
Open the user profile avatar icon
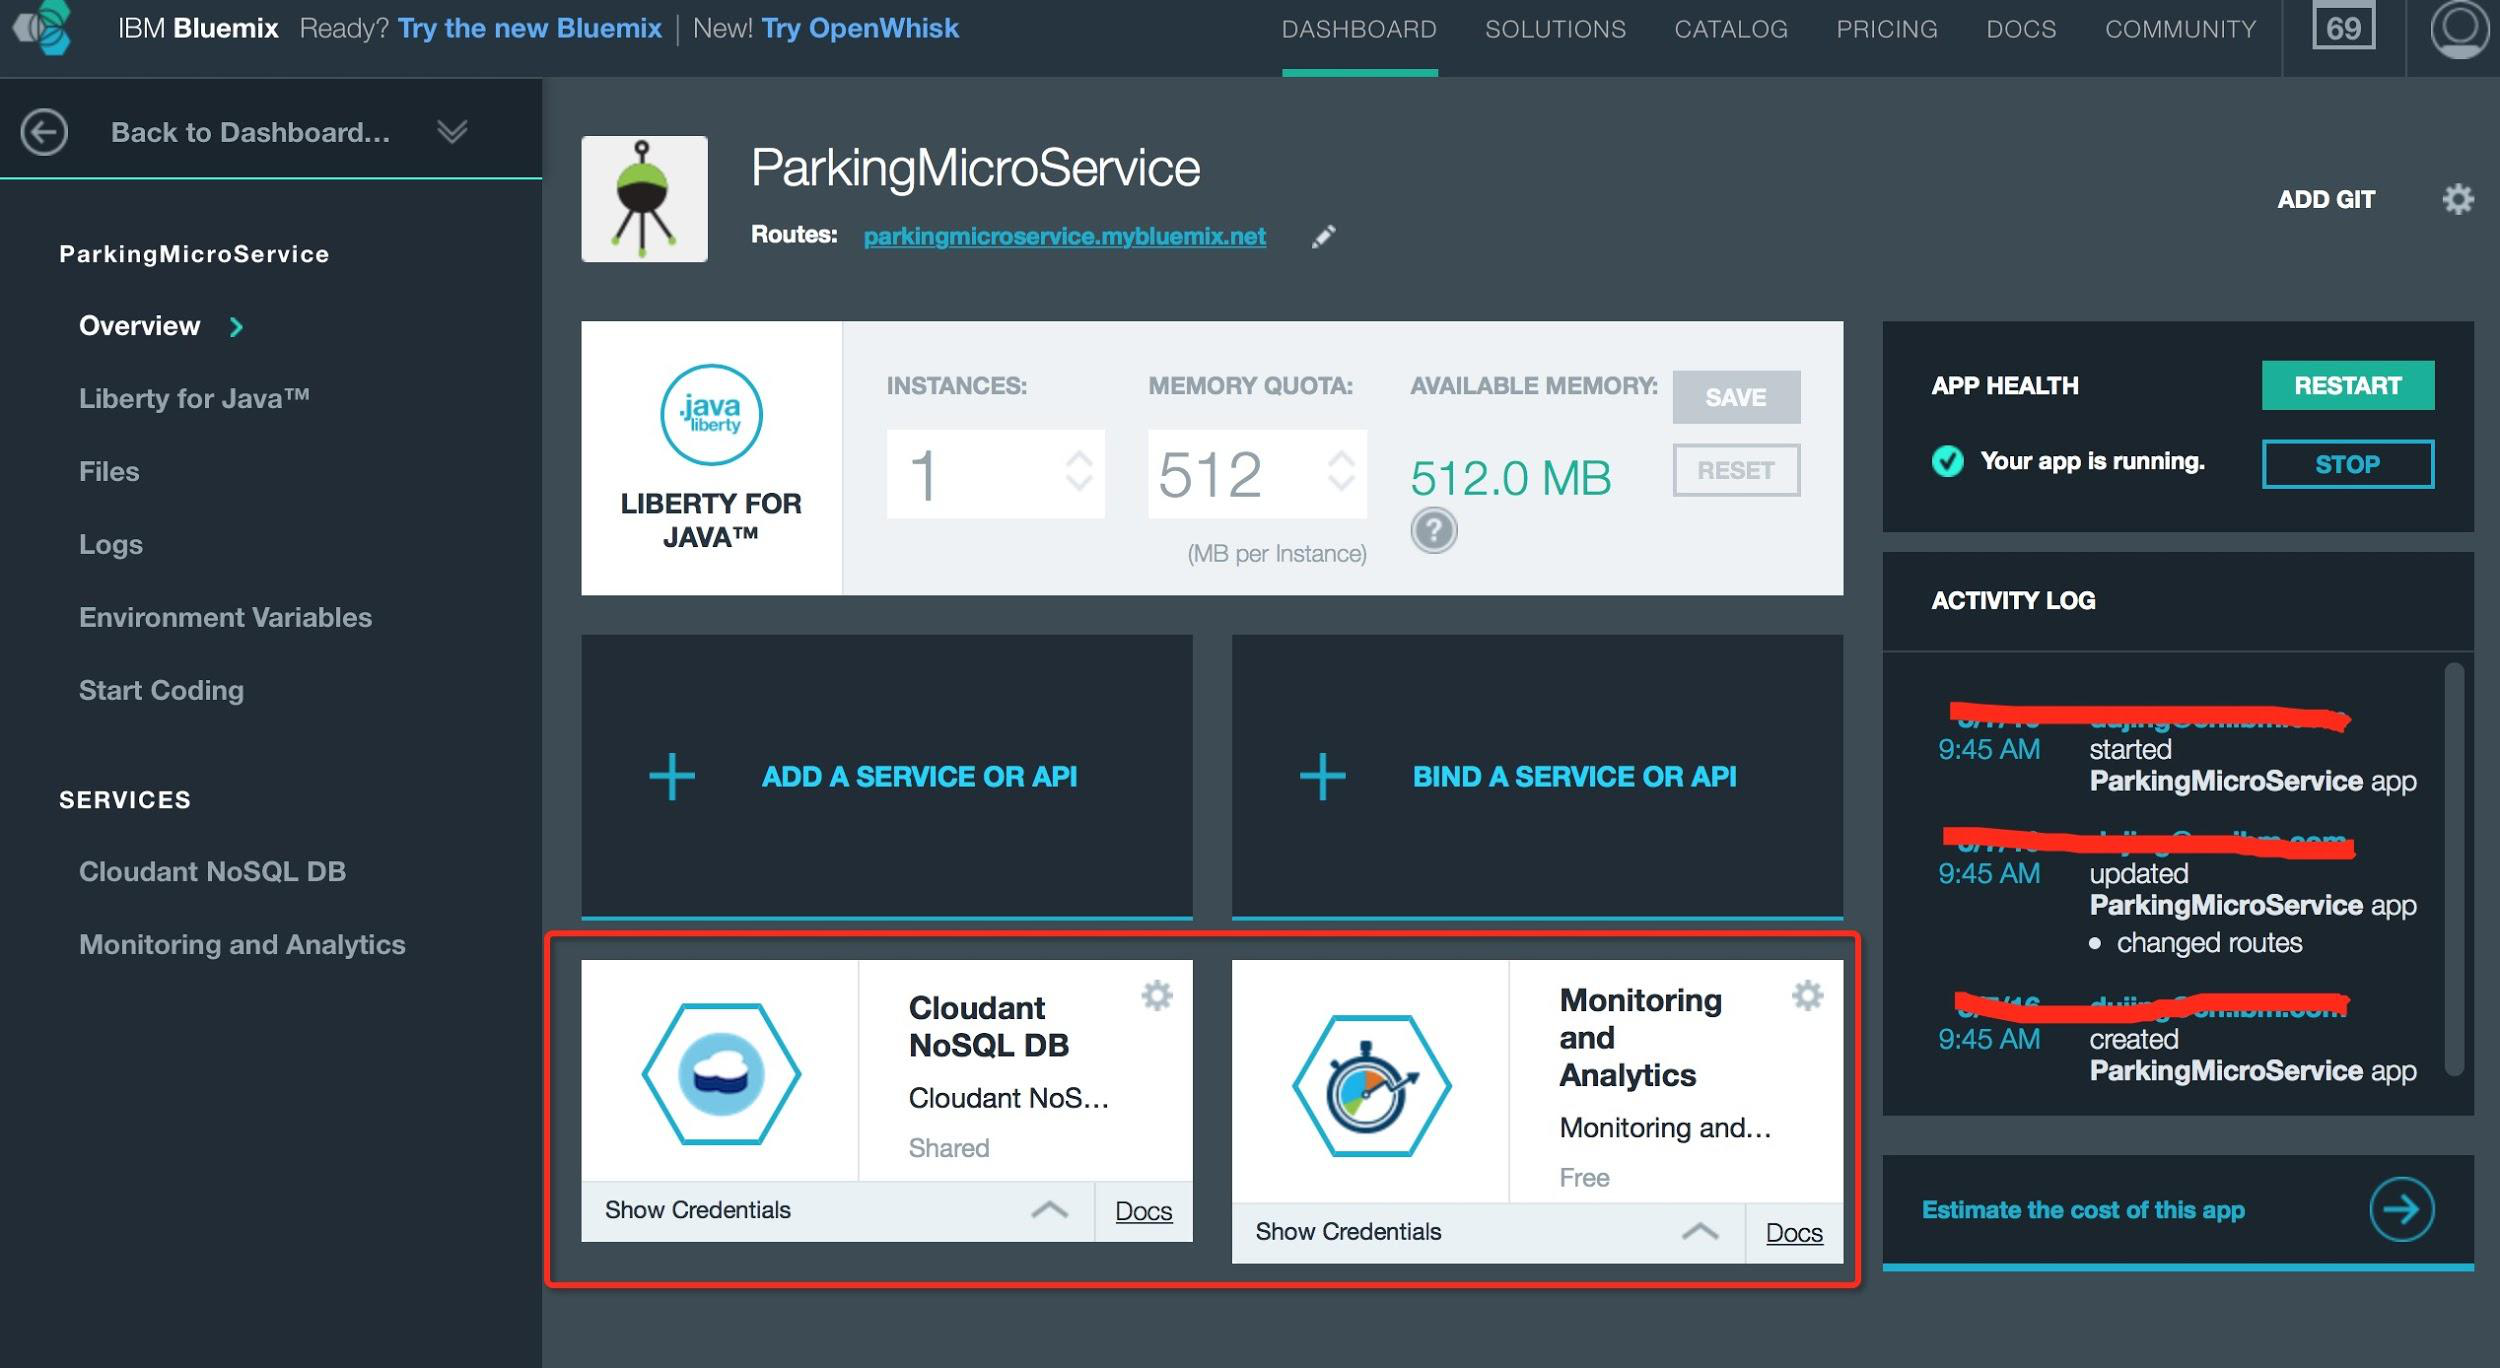click(2460, 29)
